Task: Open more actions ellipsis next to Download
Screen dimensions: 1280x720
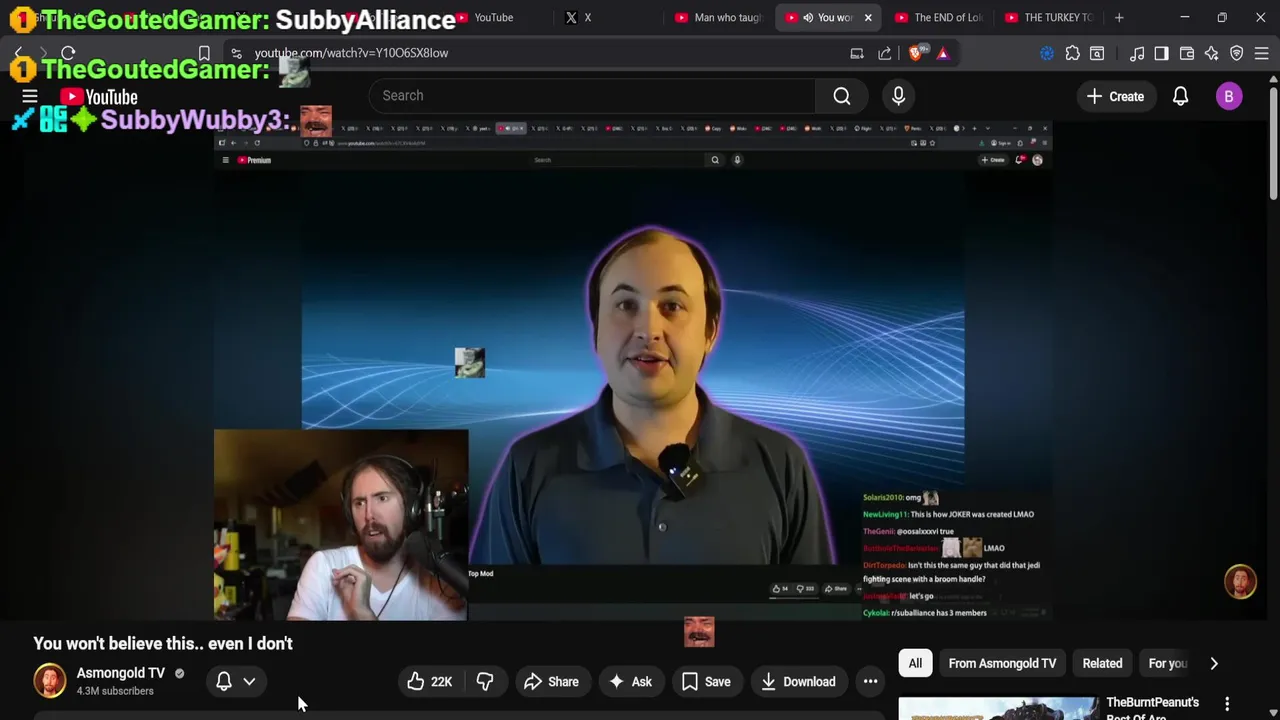Action: 870,682
